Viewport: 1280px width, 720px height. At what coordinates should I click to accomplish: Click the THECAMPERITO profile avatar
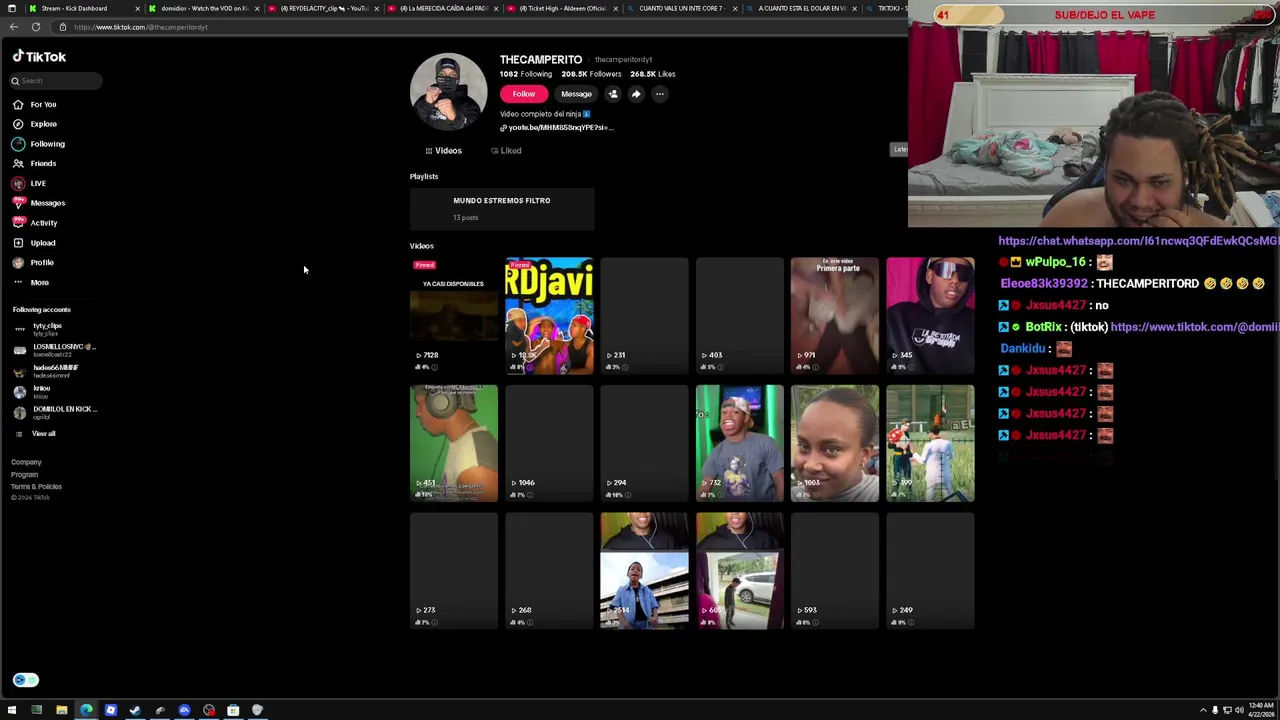click(x=449, y=91)
